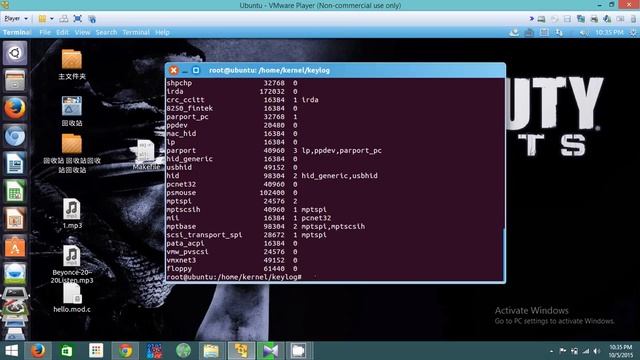Open Firefox in the Windows taskbar
The image size is (640, 360).
click(x=38, y=351)
